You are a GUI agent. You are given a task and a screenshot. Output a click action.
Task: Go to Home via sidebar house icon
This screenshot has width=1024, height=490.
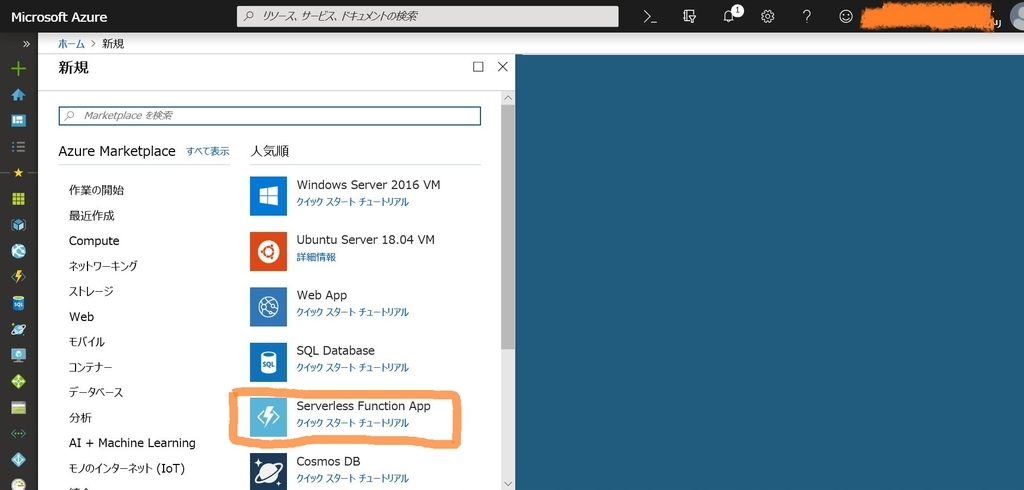point(18,95)
